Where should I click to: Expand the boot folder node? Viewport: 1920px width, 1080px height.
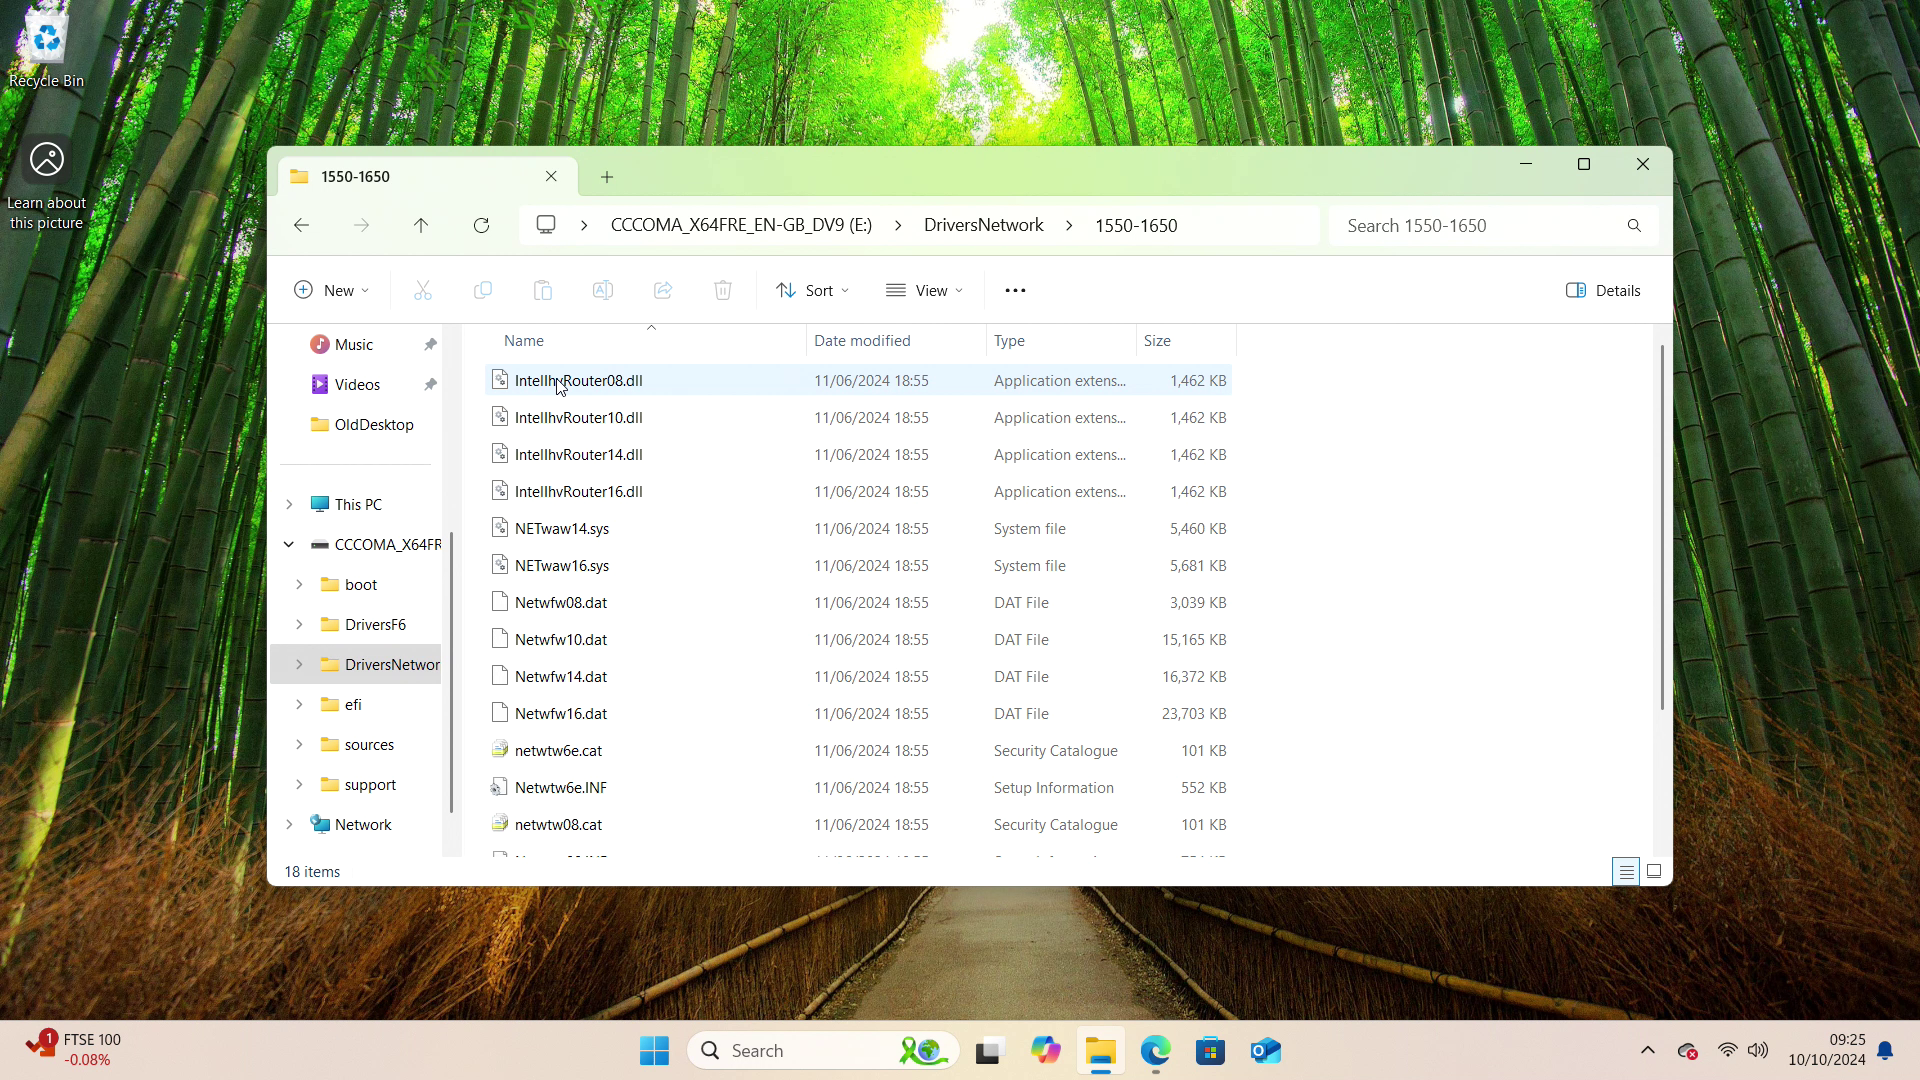[299, 584]
